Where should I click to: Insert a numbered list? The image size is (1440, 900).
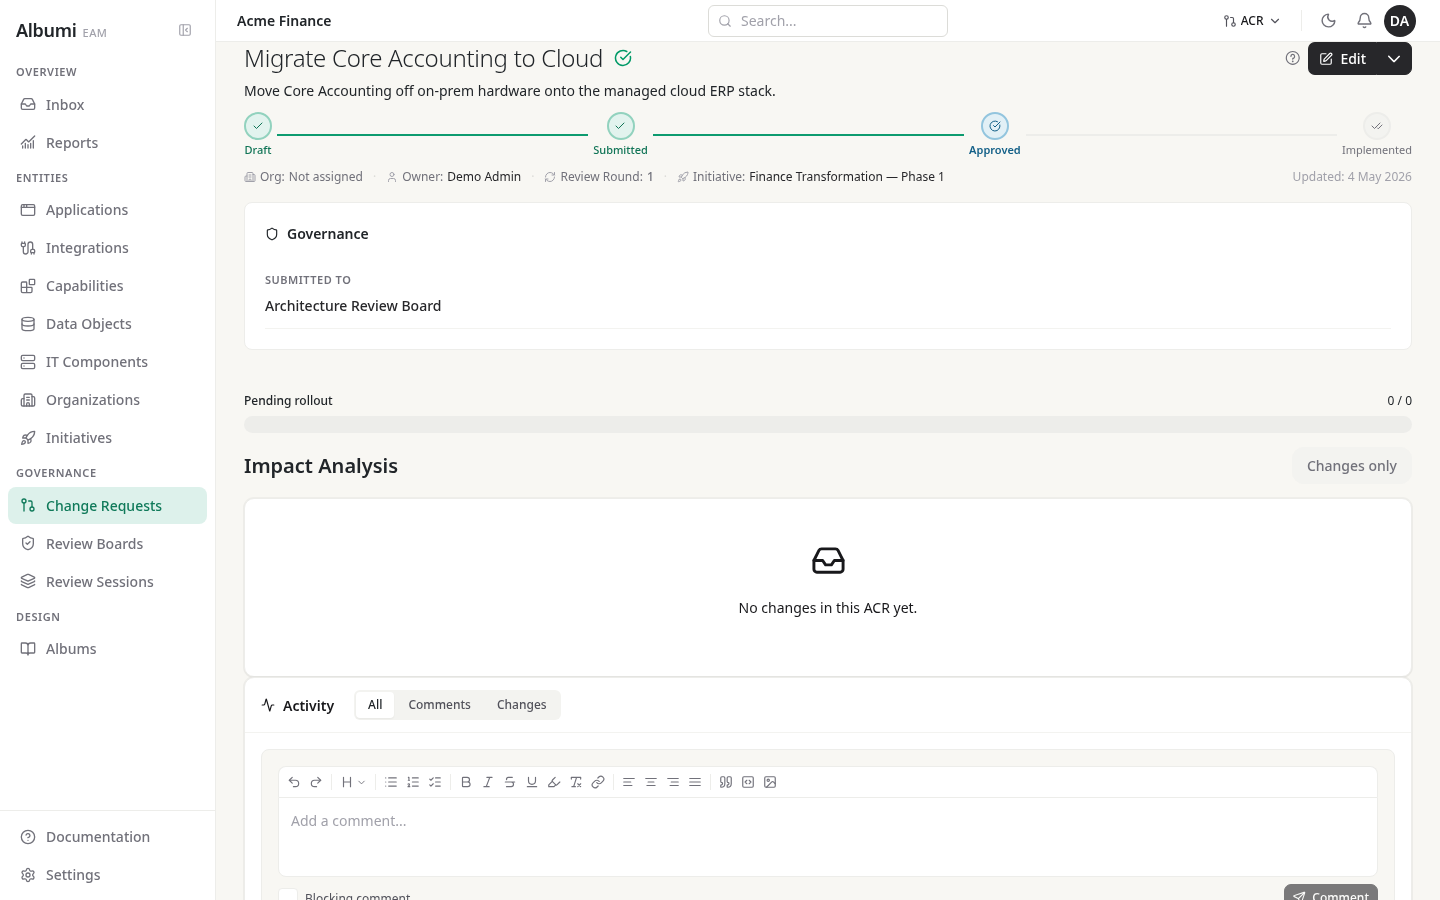(x=413, y=782)
